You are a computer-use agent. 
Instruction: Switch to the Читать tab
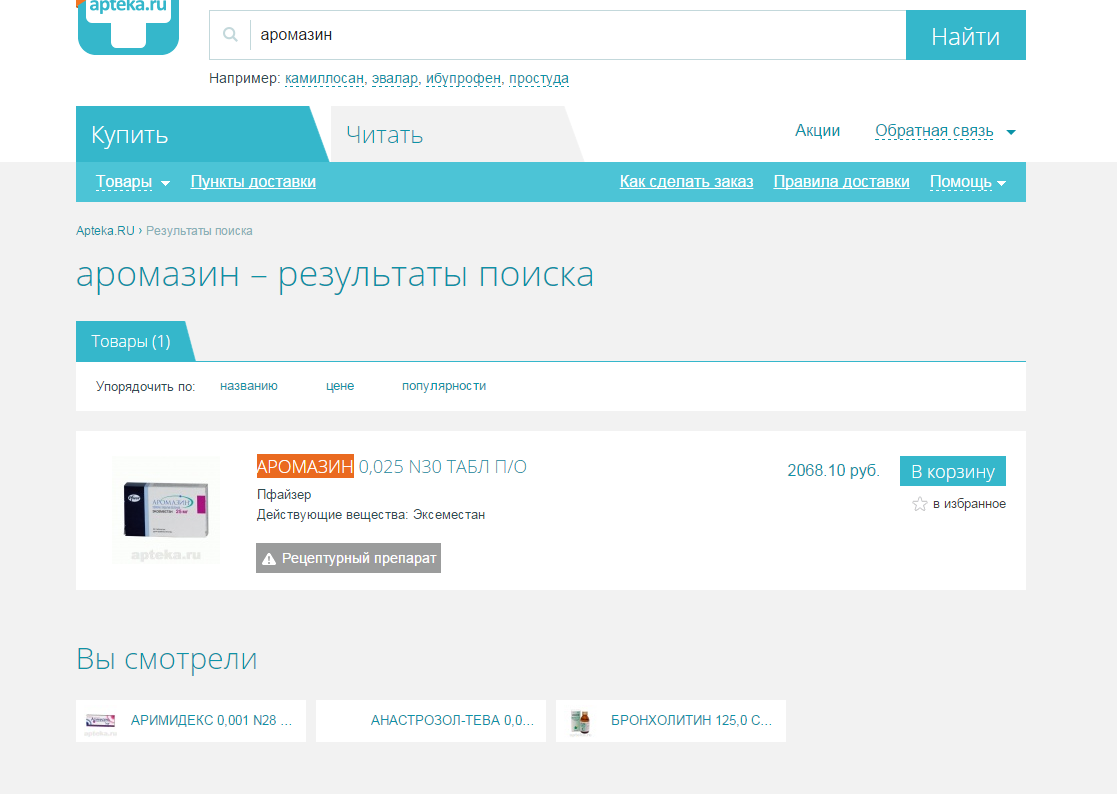pyautogui.click(x=456, y=134)
